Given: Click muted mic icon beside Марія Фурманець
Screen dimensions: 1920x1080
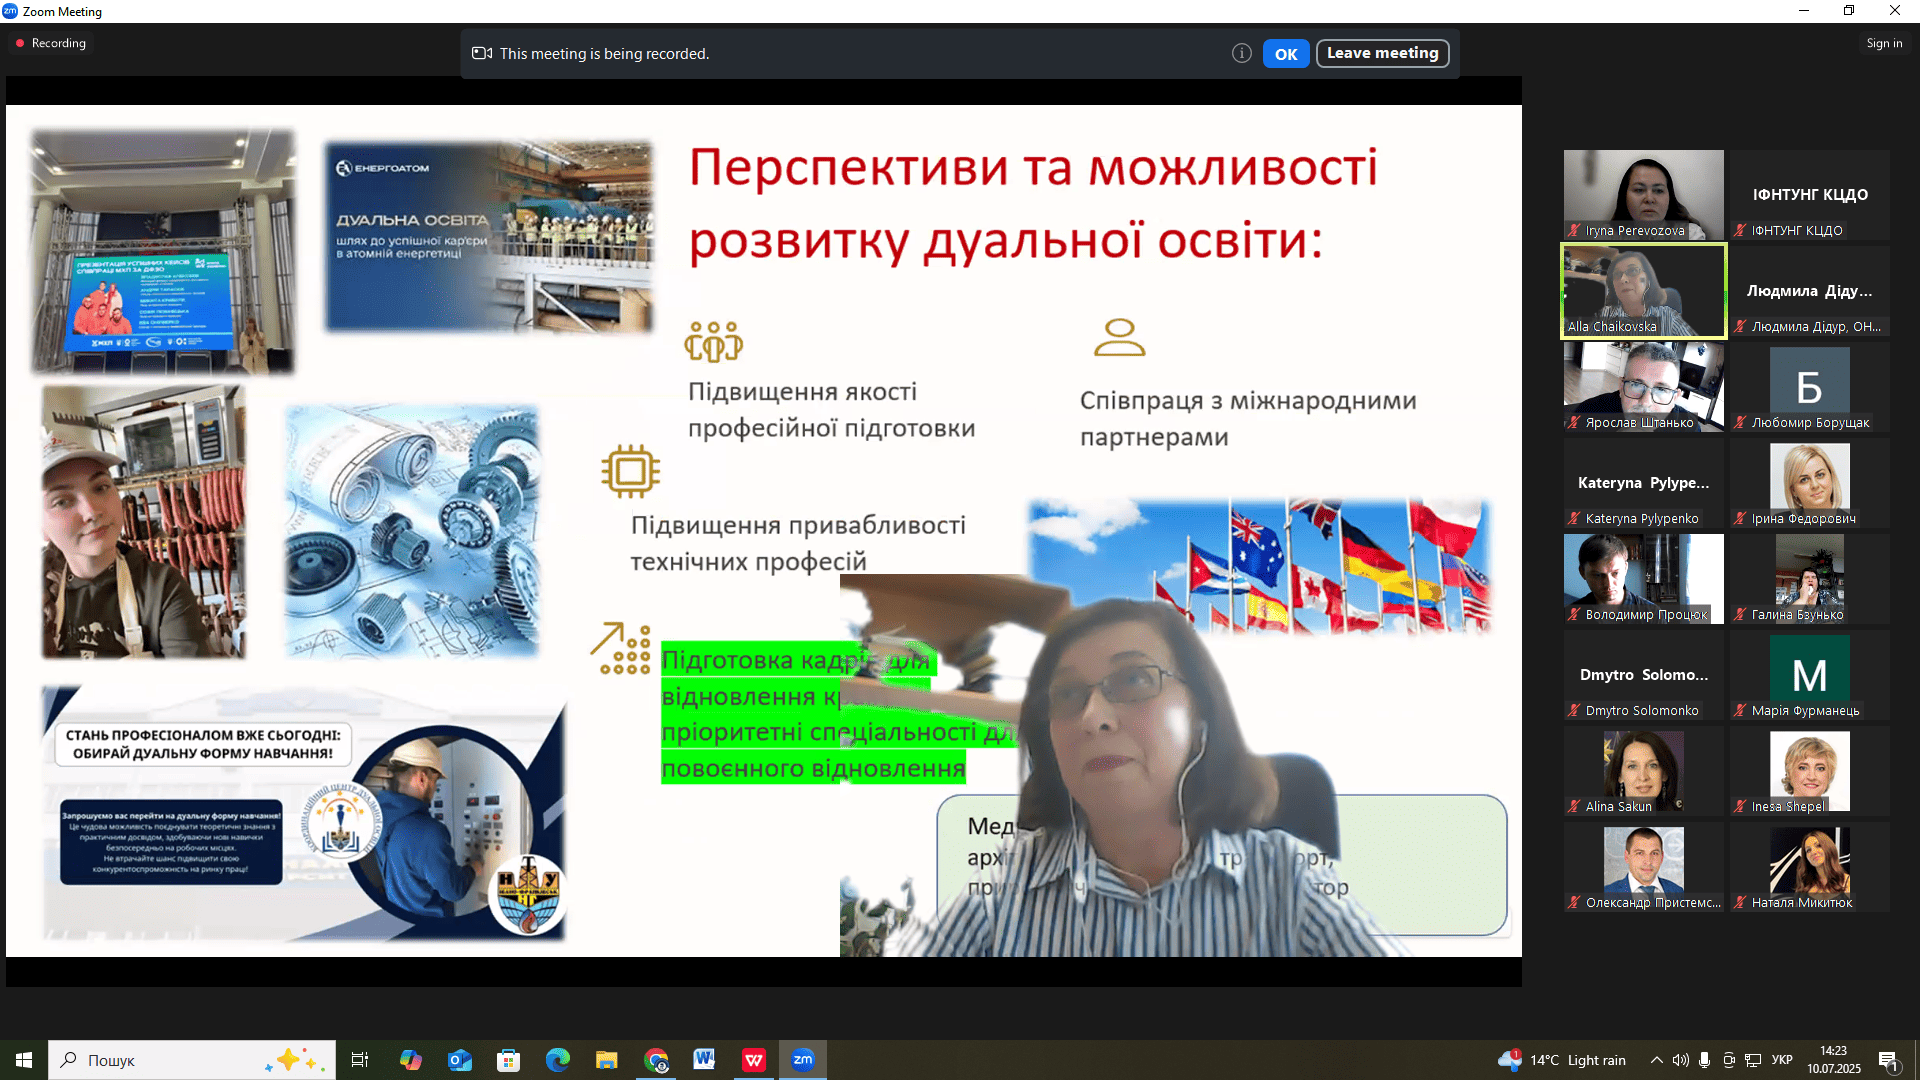Looking at the screenshot, I should pos(1740,710).
